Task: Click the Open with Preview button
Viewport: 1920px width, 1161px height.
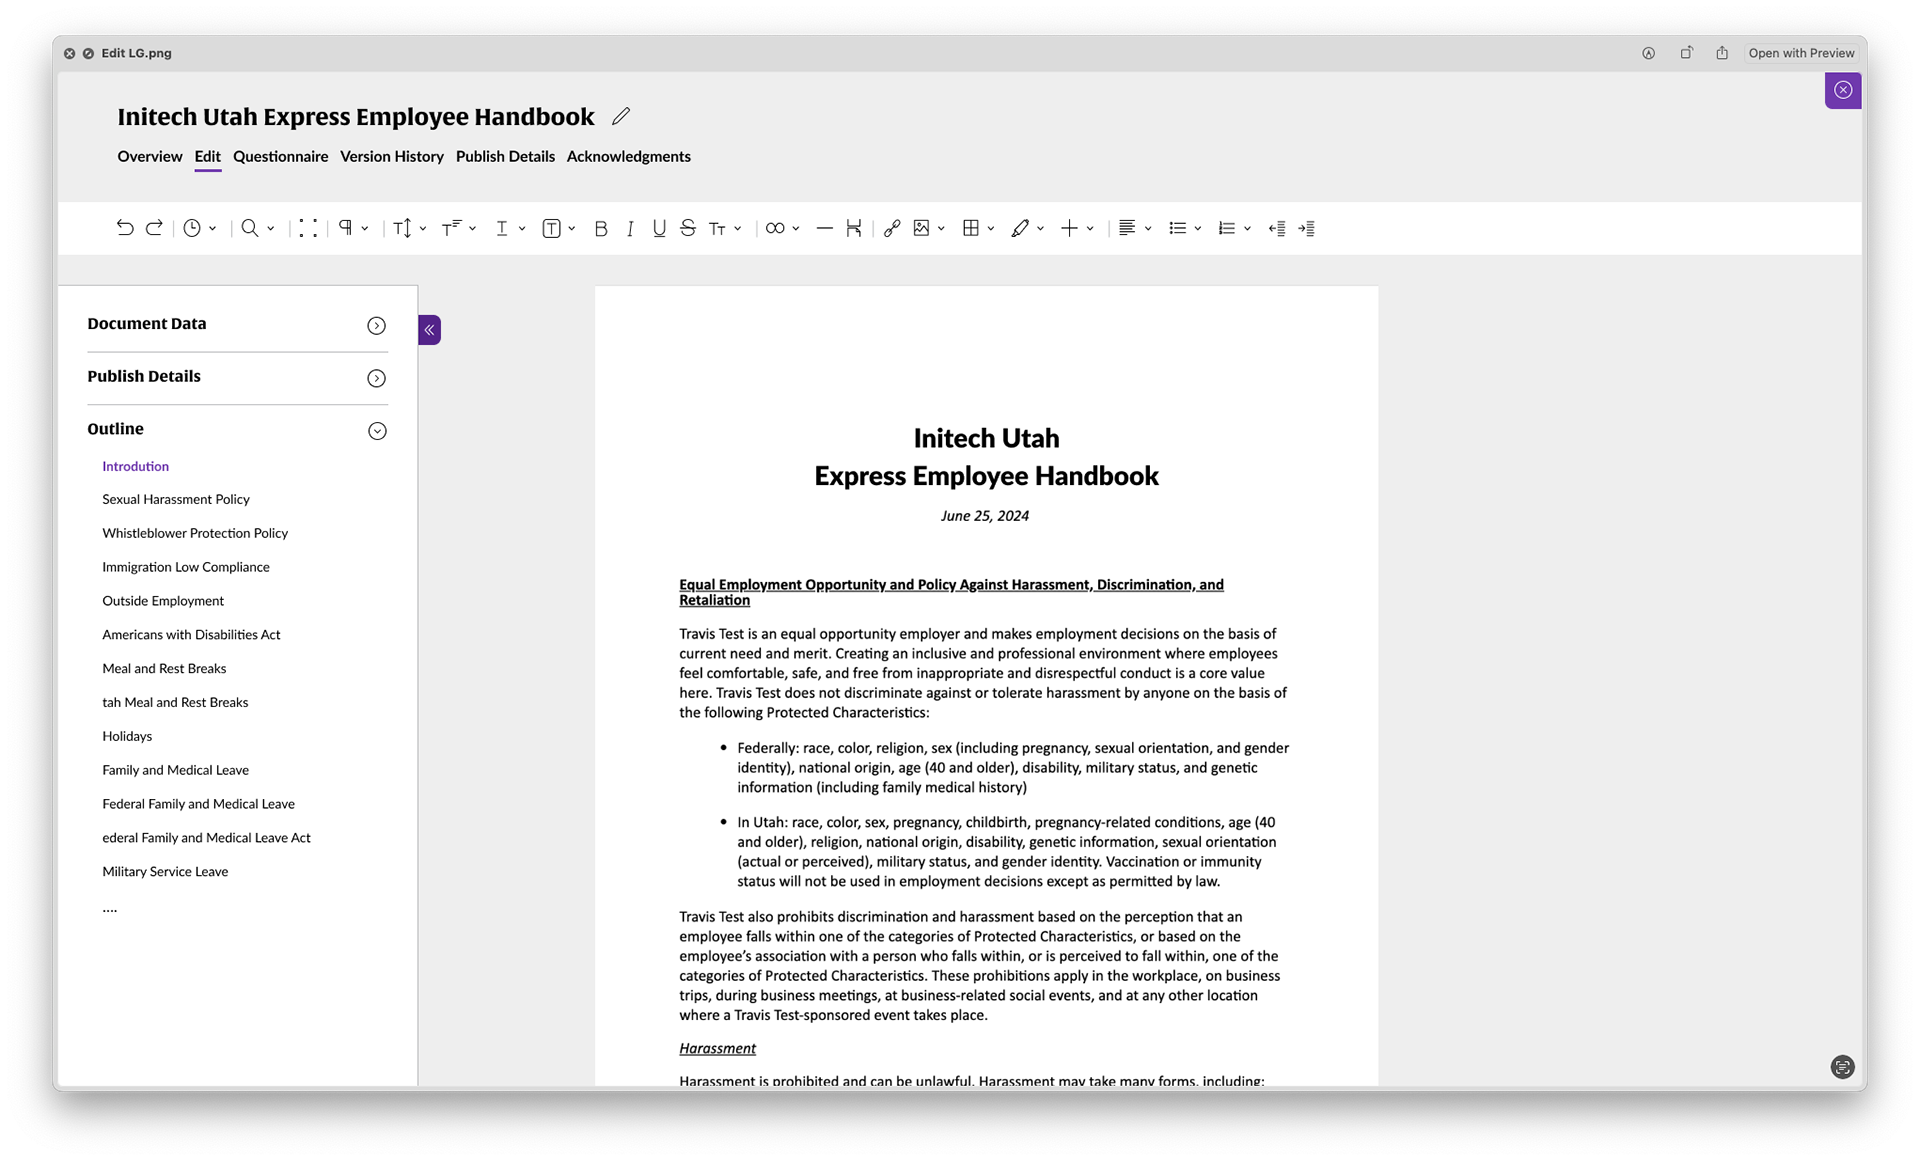Action: point(1801,53)
